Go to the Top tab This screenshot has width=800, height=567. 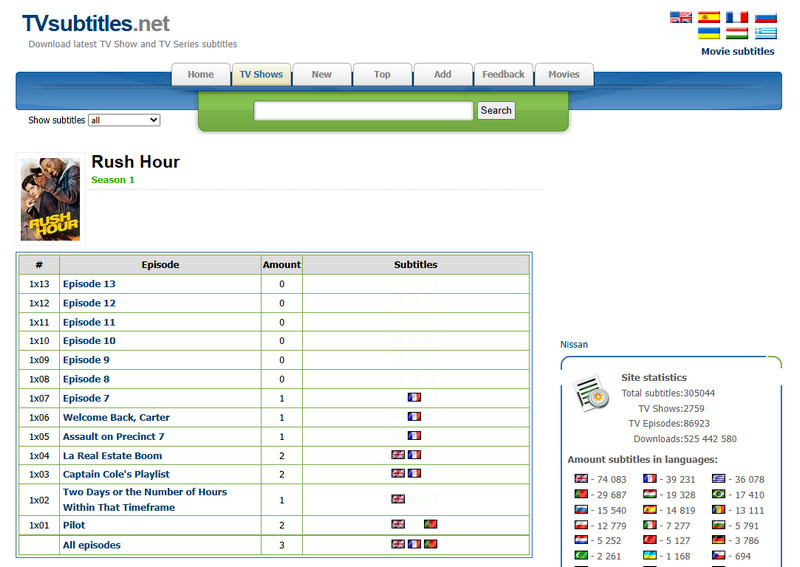click(x=382, y=75)
